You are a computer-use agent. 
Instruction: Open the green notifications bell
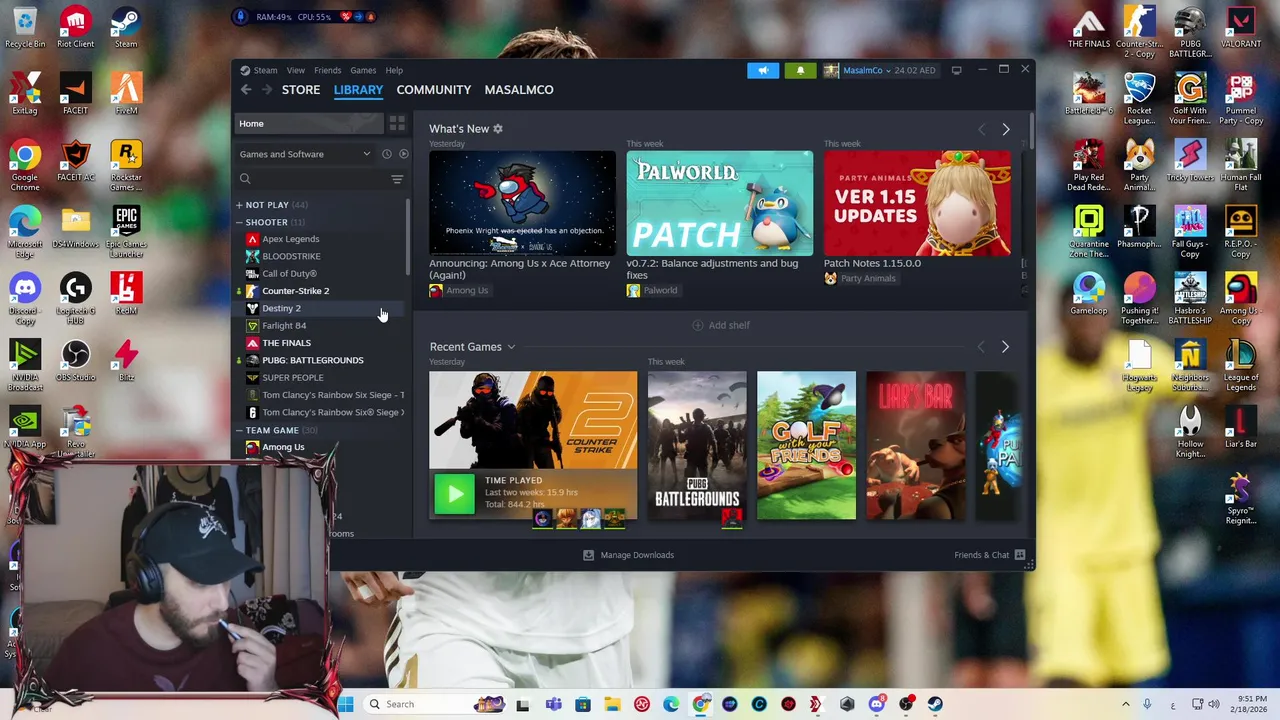click(x=800, y=70)
